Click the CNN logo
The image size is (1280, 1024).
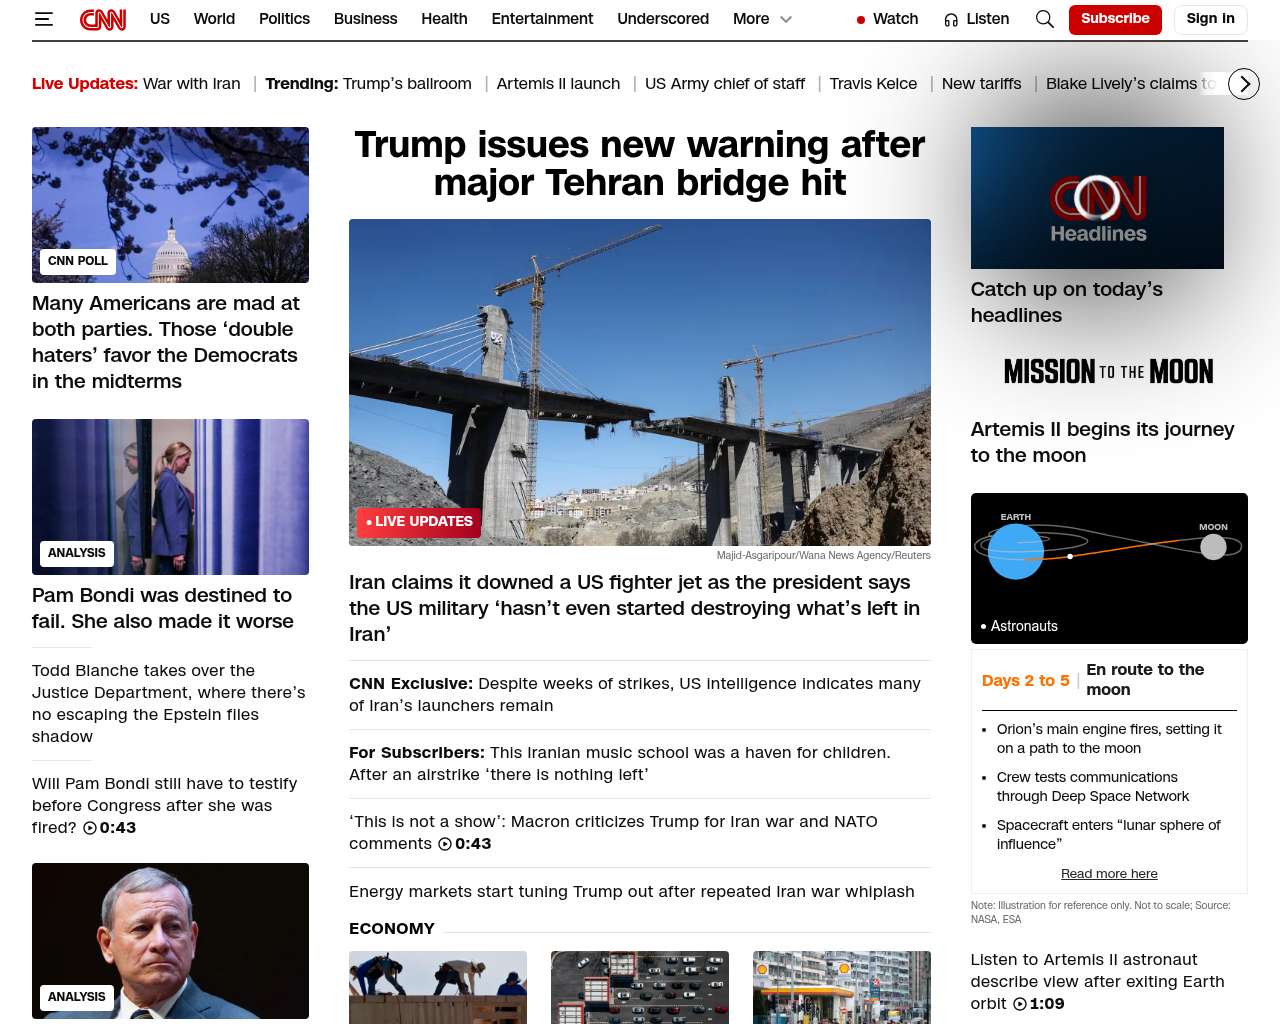click(x=103, y=19)
